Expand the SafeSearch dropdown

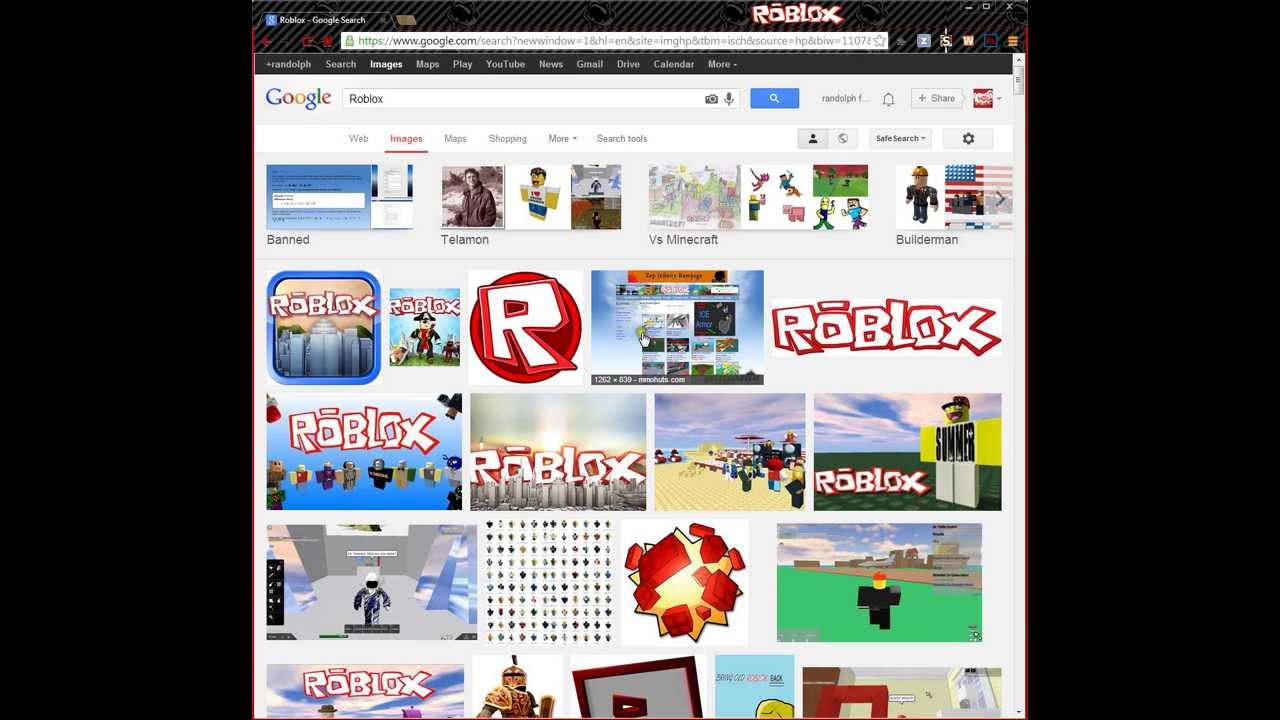(900, 139)
